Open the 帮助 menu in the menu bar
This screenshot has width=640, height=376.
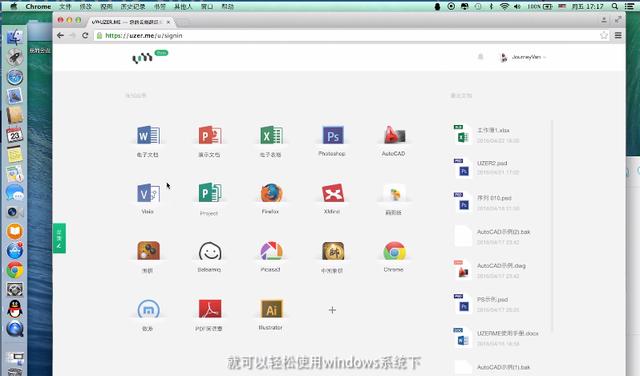(227, 7)
